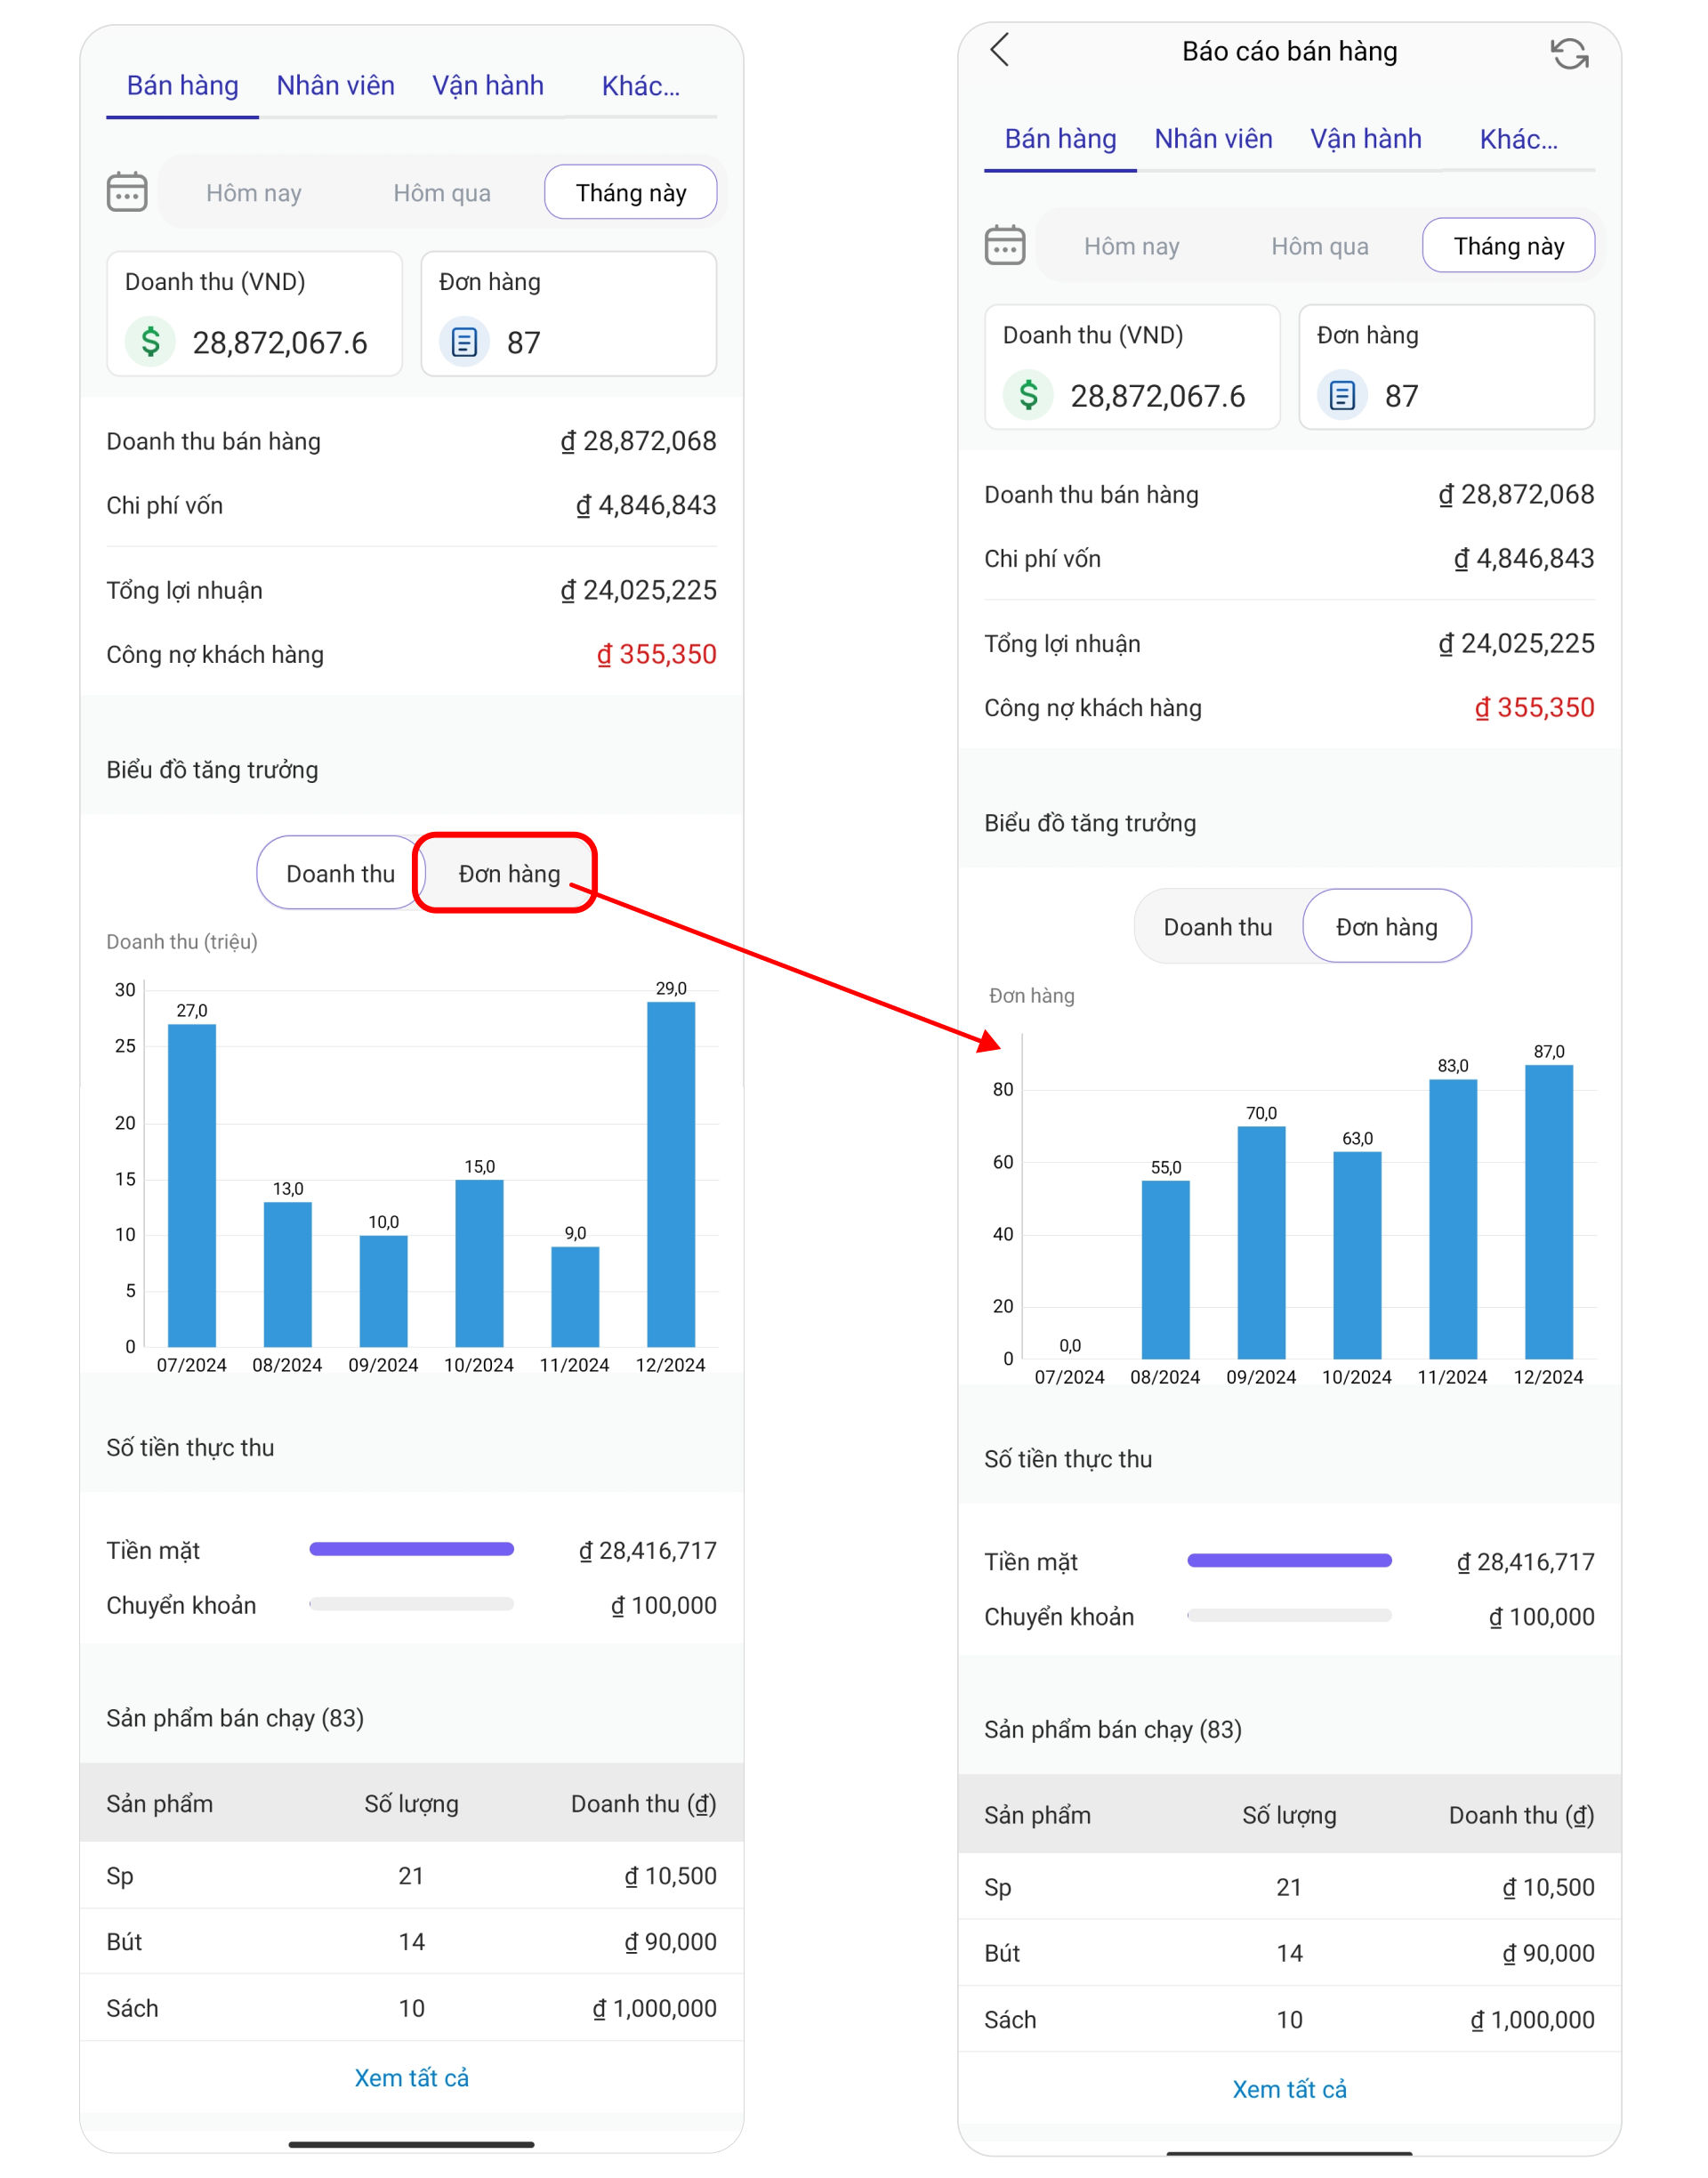Screen dimensions: 1708x2178
Task: Tap the 07/2024 revenue bar labeled 27,0
Action: [x=192, y=1185]
